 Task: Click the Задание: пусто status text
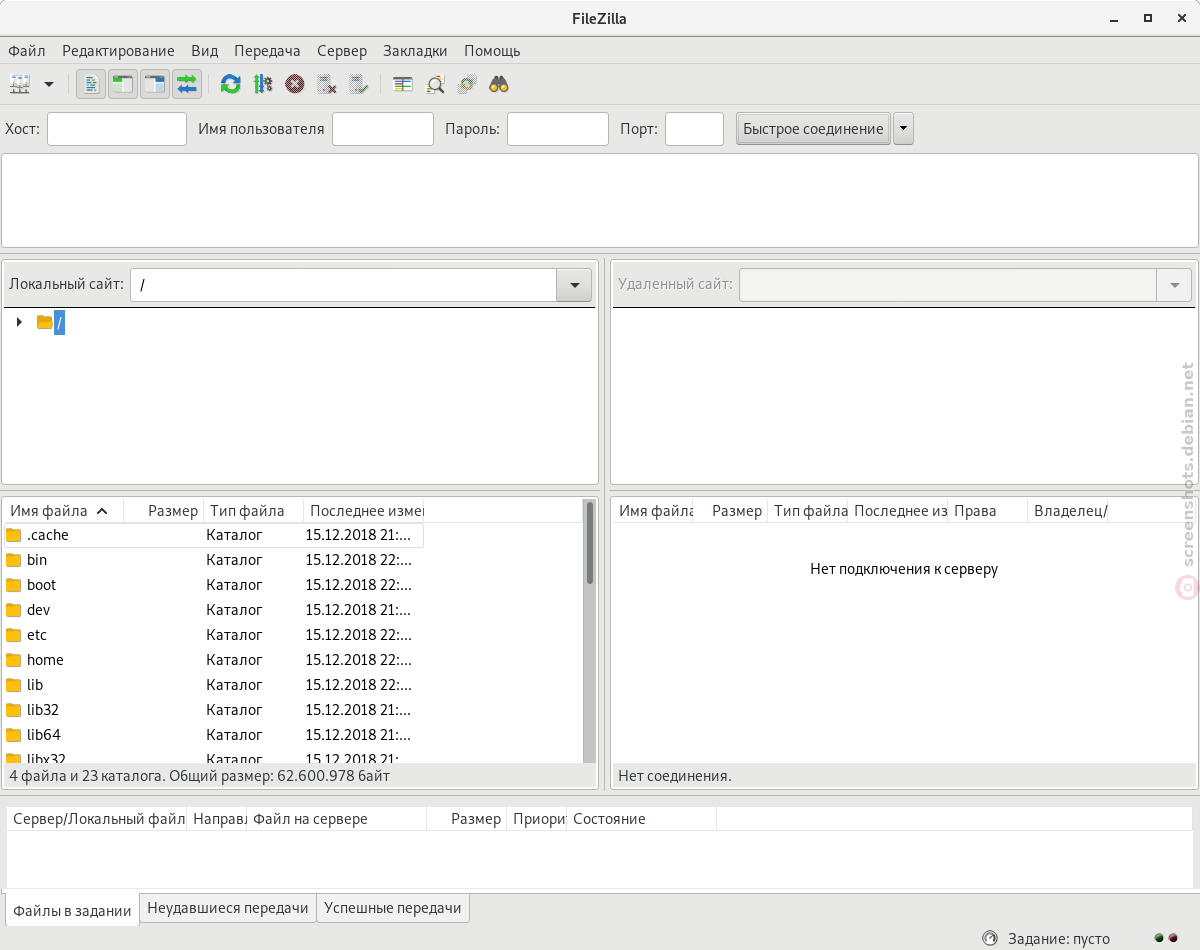point(1059,938)
